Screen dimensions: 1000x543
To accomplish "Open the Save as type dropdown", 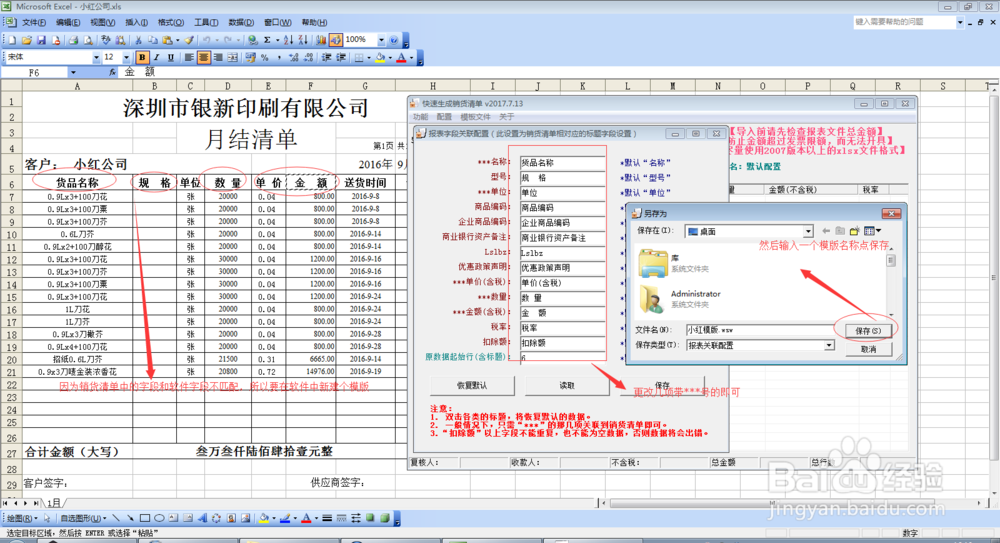I will [x=828, y=345].
